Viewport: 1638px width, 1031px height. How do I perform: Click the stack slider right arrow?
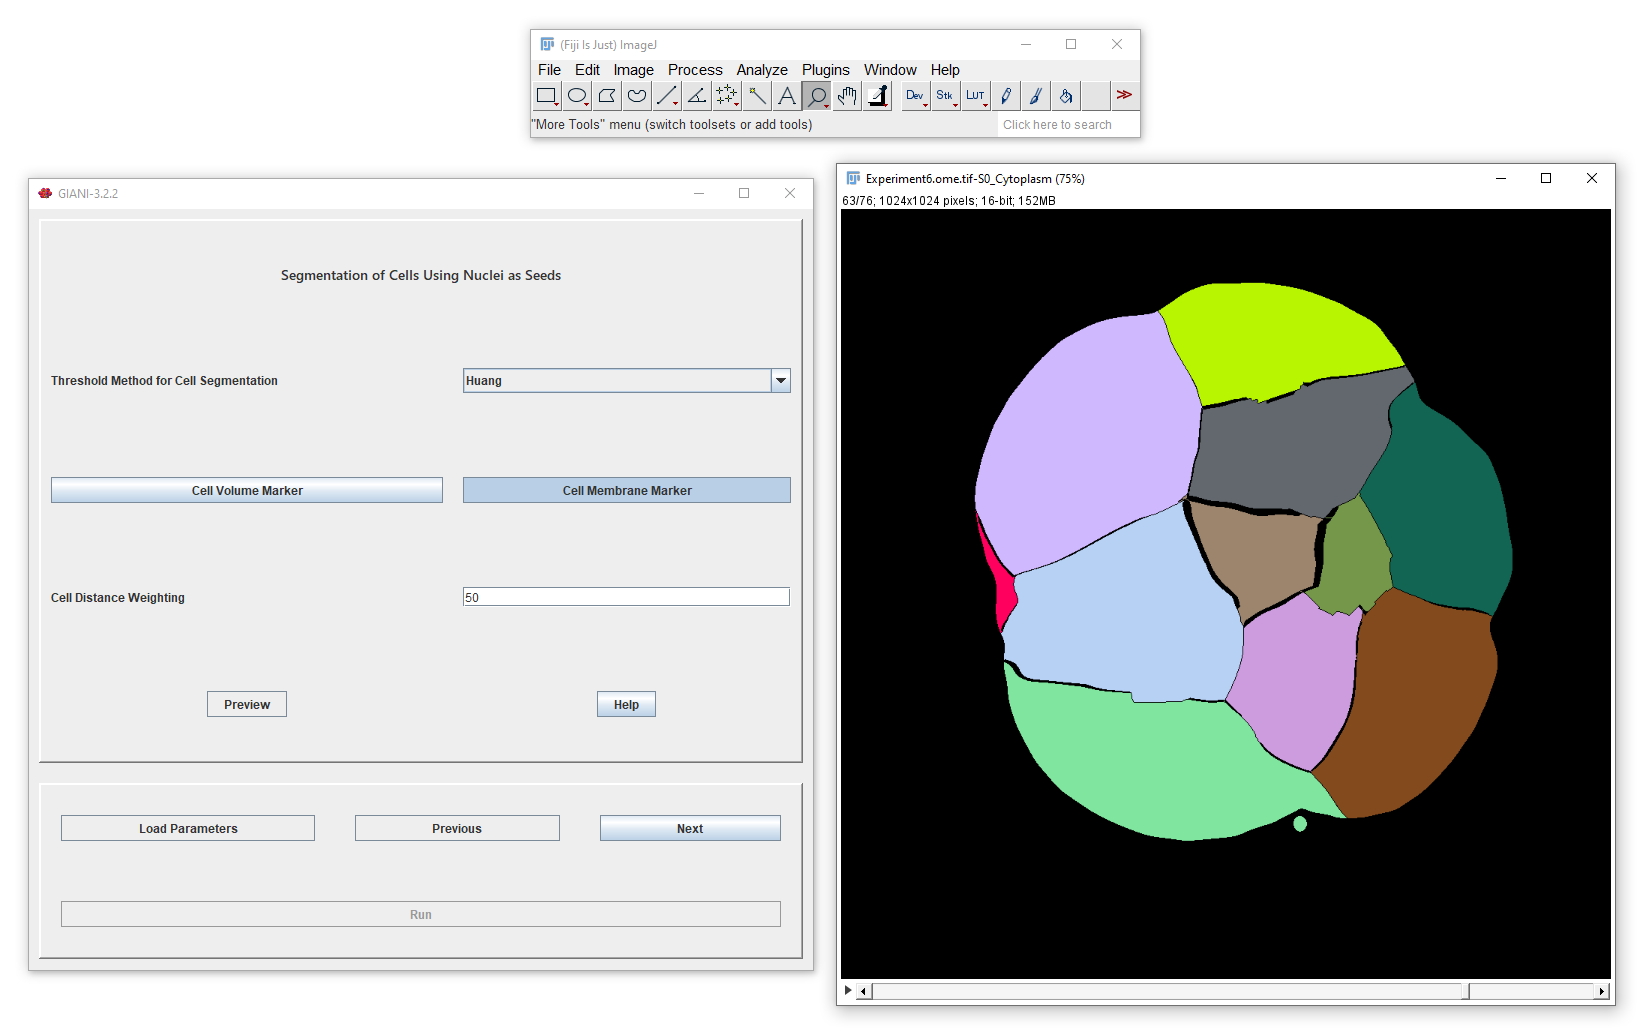(x=1601, y=992)
